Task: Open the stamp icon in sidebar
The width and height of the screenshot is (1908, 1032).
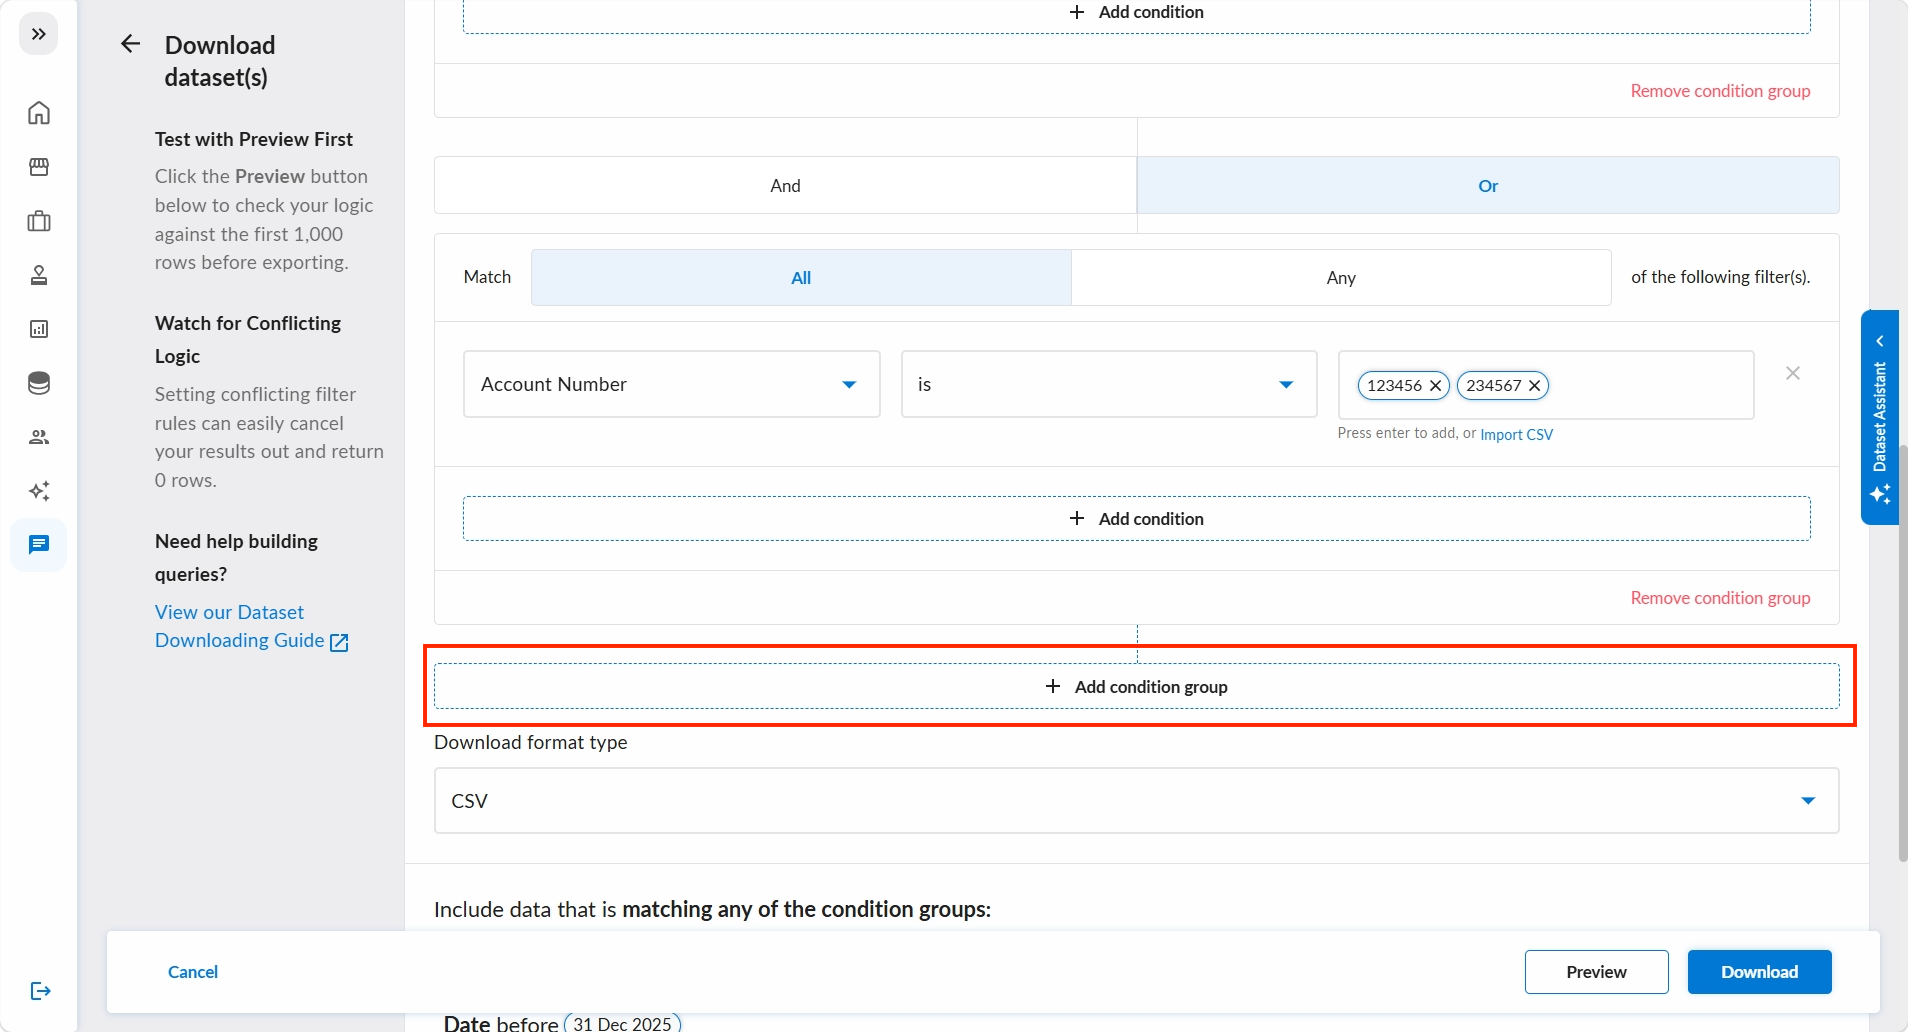Action: tap(39, 275)
